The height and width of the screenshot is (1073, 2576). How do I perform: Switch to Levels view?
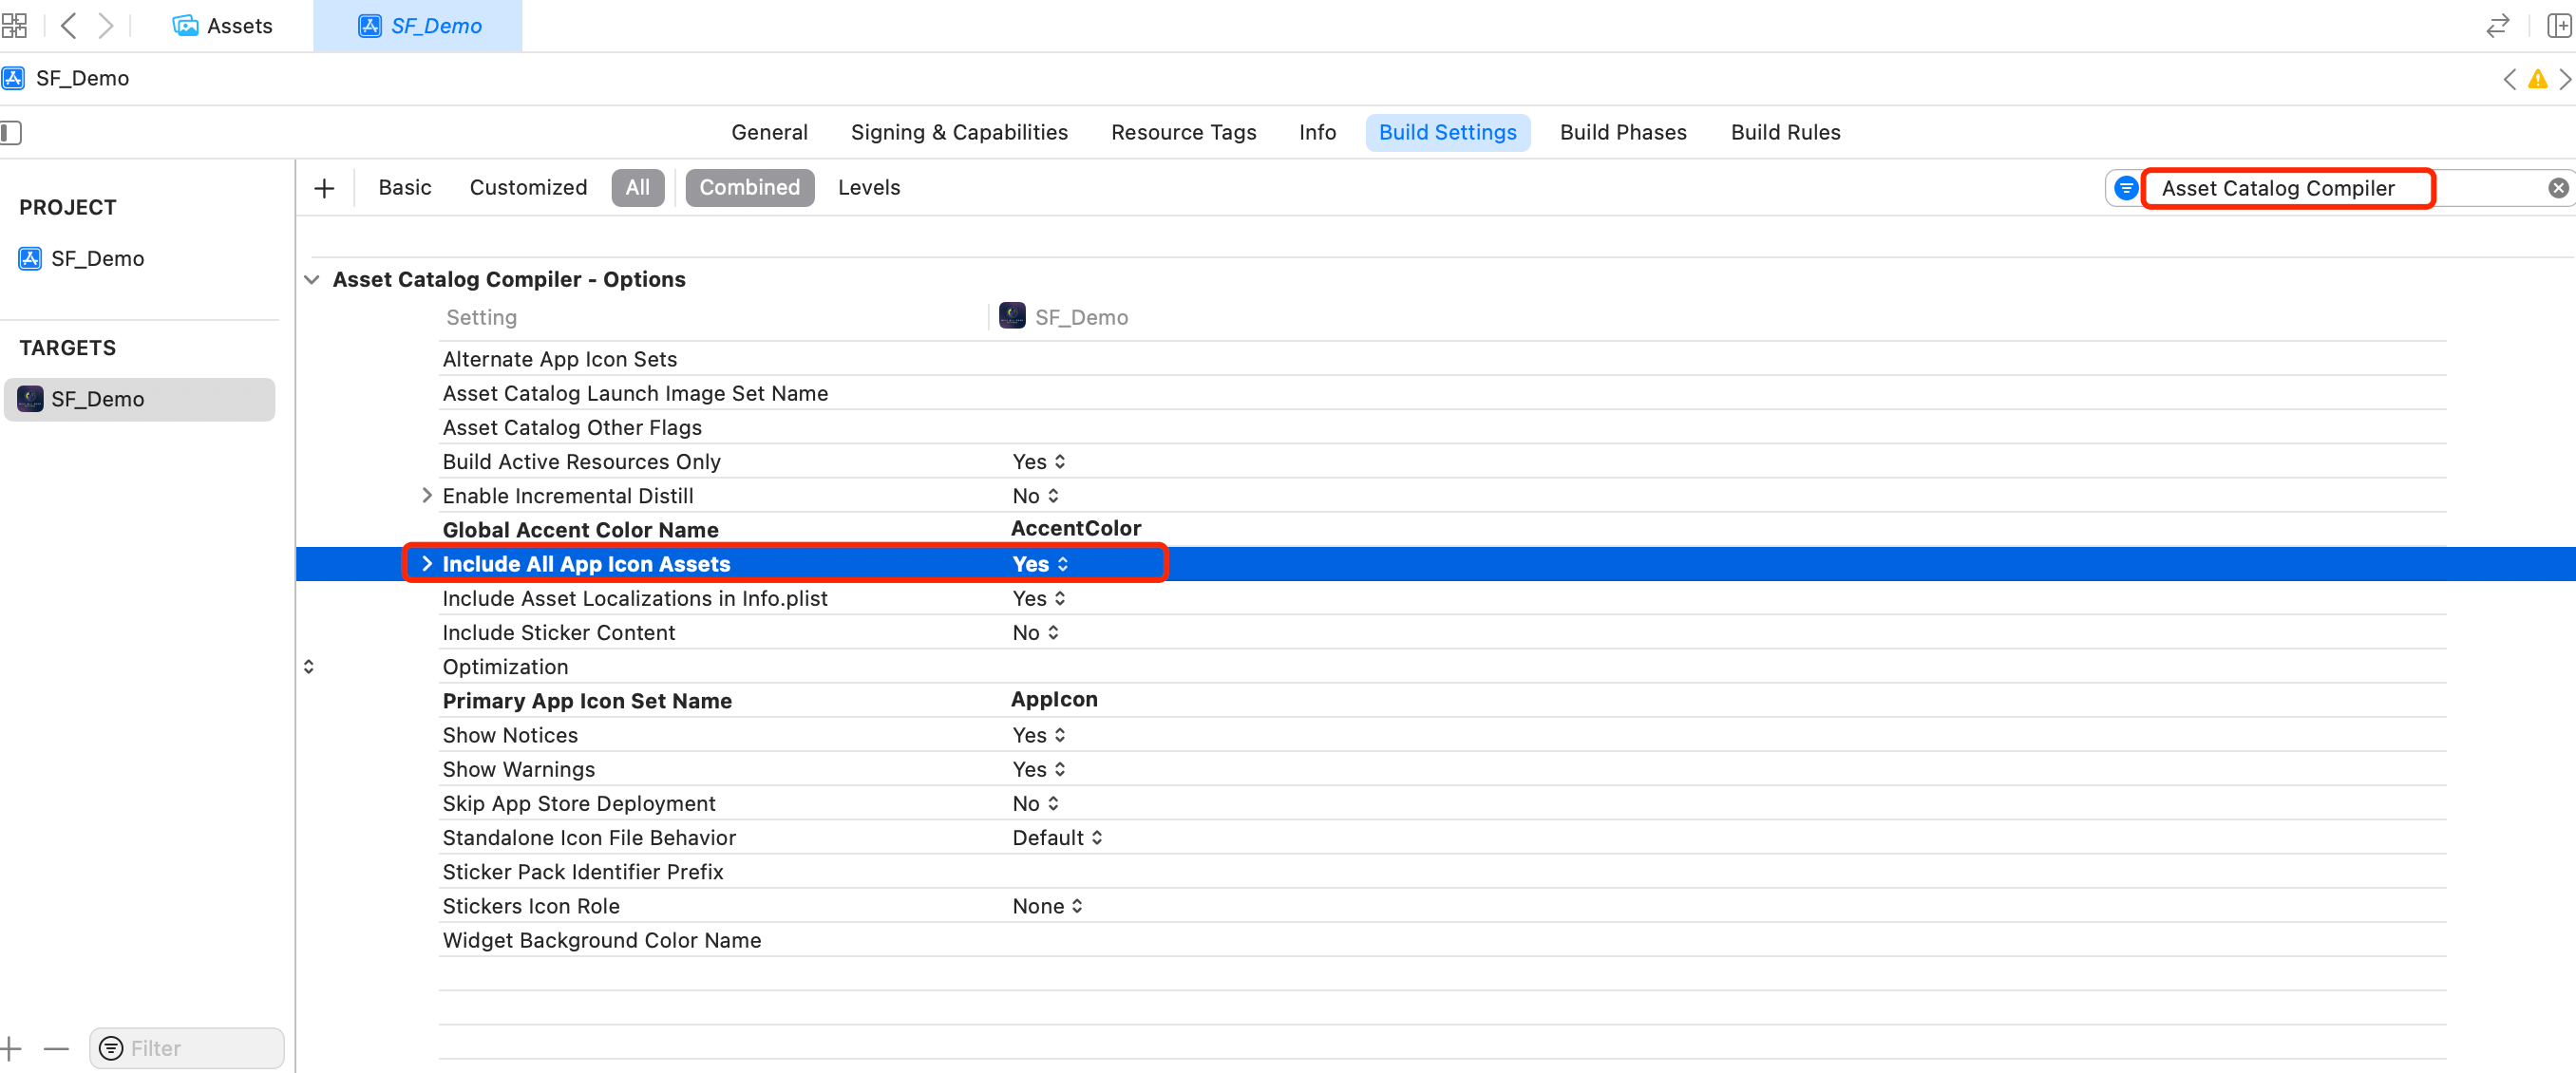pos(869,188)
